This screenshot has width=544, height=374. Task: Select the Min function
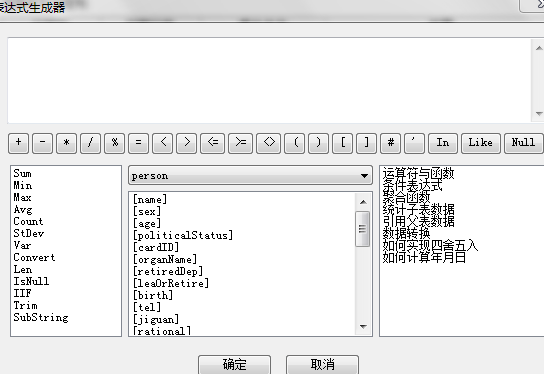[x=23, y=185]
